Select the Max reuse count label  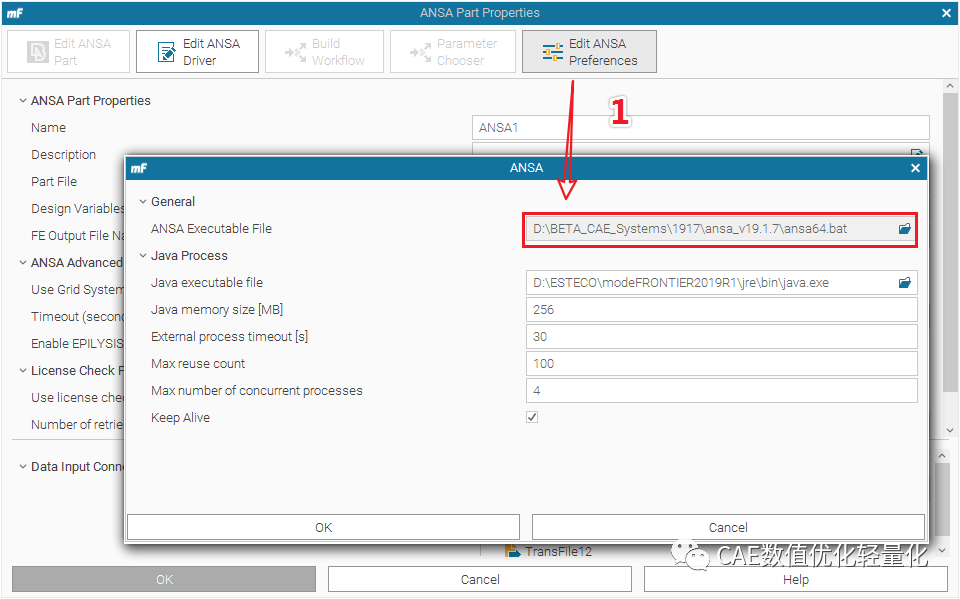pos(198,364)
